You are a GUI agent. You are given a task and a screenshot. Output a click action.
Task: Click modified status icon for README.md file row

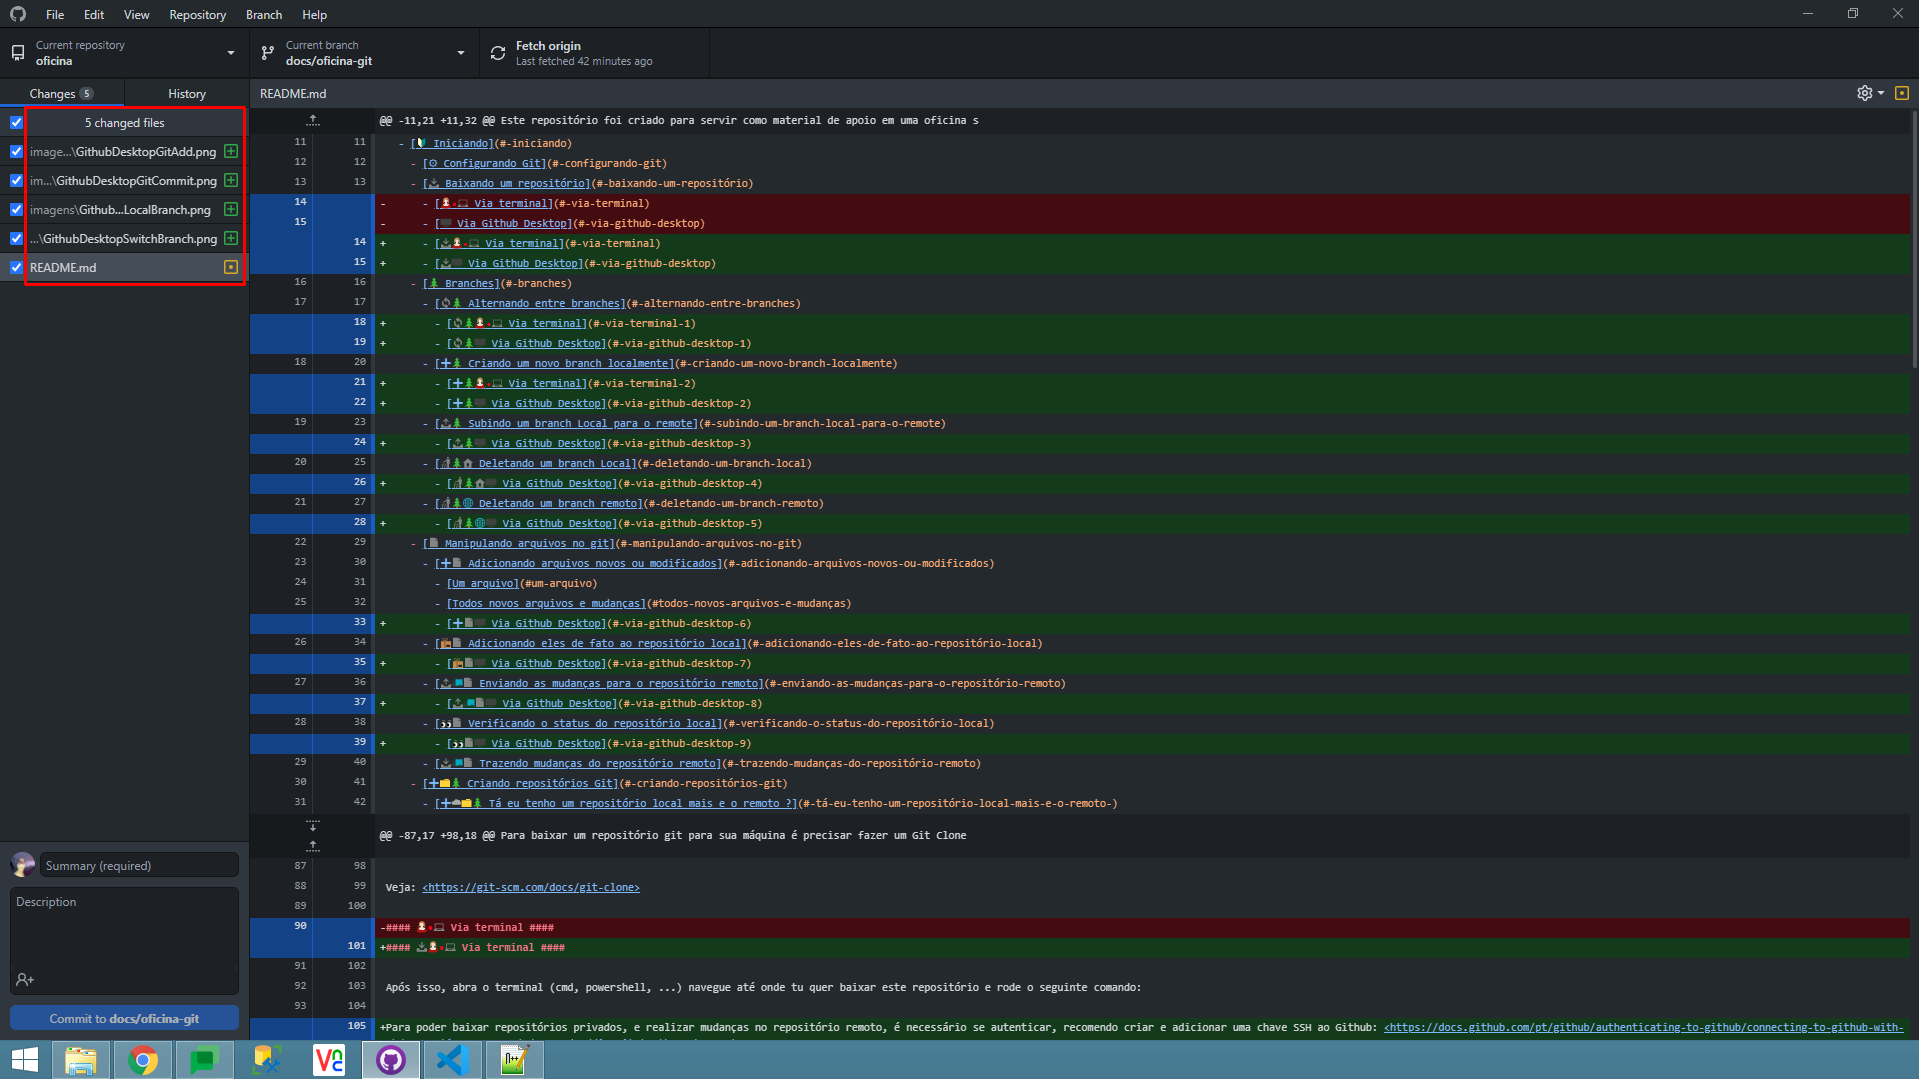click(231, 267)
